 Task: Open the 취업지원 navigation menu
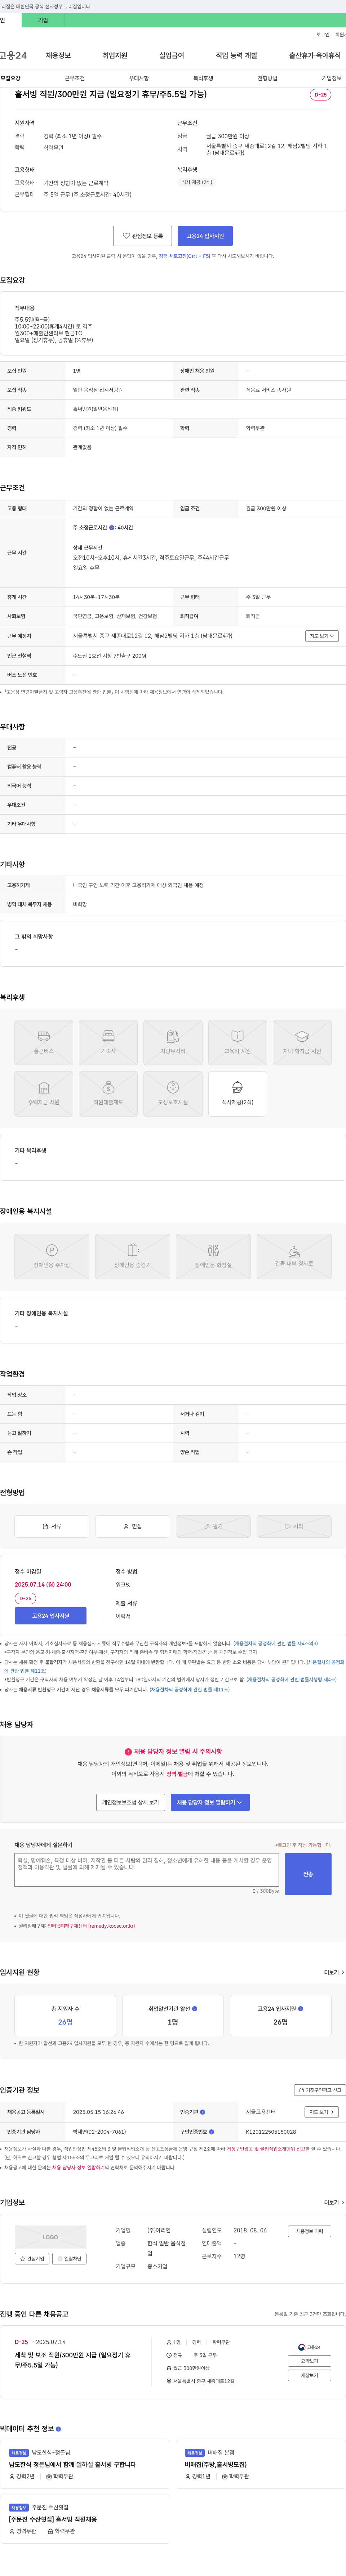tap(115, 55)
